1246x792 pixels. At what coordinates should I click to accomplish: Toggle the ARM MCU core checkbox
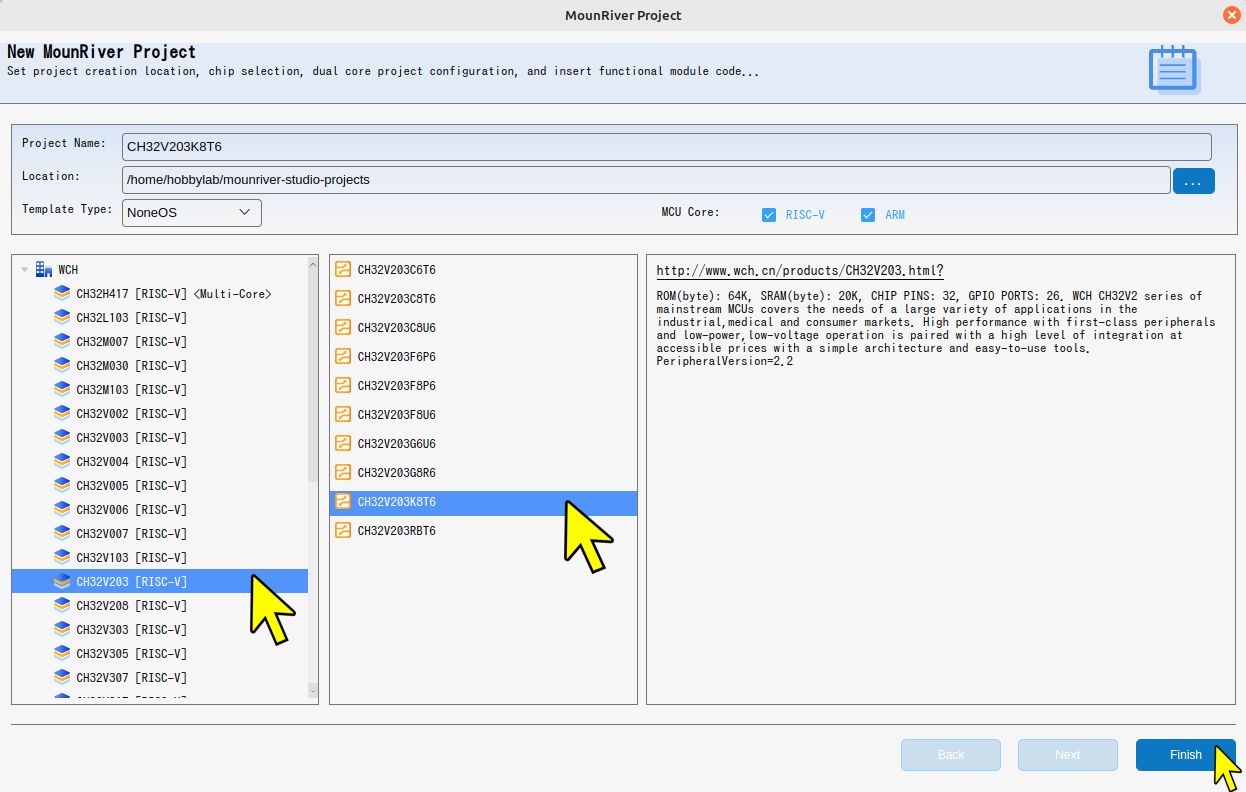pyautogui.click(x=868, y=215)
